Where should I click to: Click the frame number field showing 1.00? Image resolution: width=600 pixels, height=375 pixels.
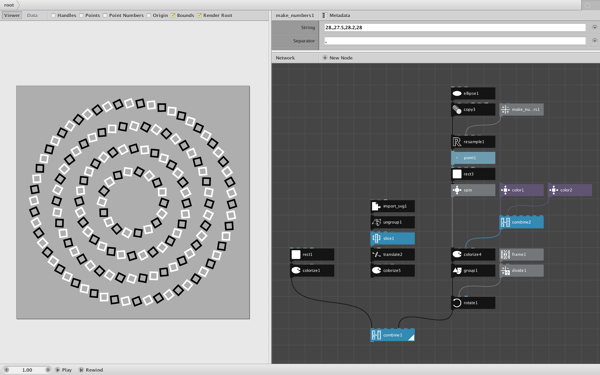[27, 370]
